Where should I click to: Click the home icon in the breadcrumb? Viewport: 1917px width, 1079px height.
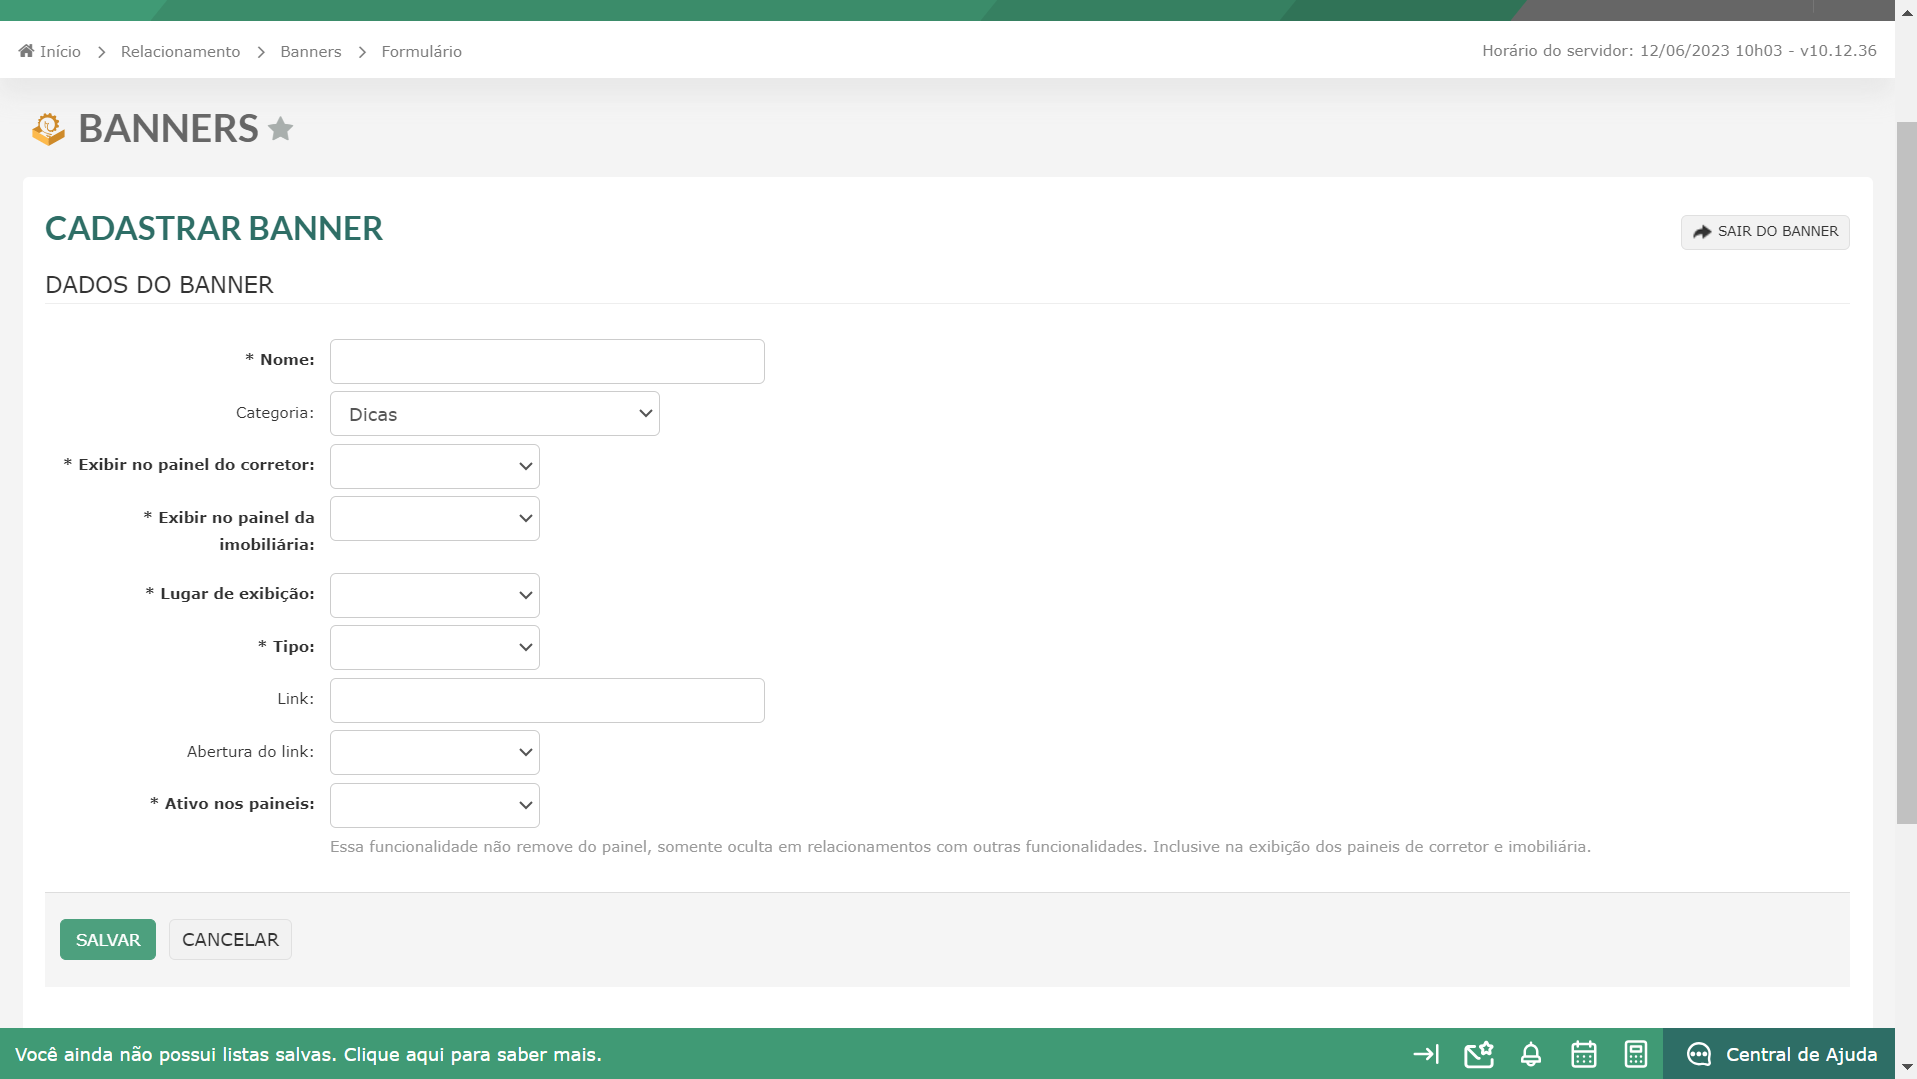pyautogui.click(x=26, y=51)
